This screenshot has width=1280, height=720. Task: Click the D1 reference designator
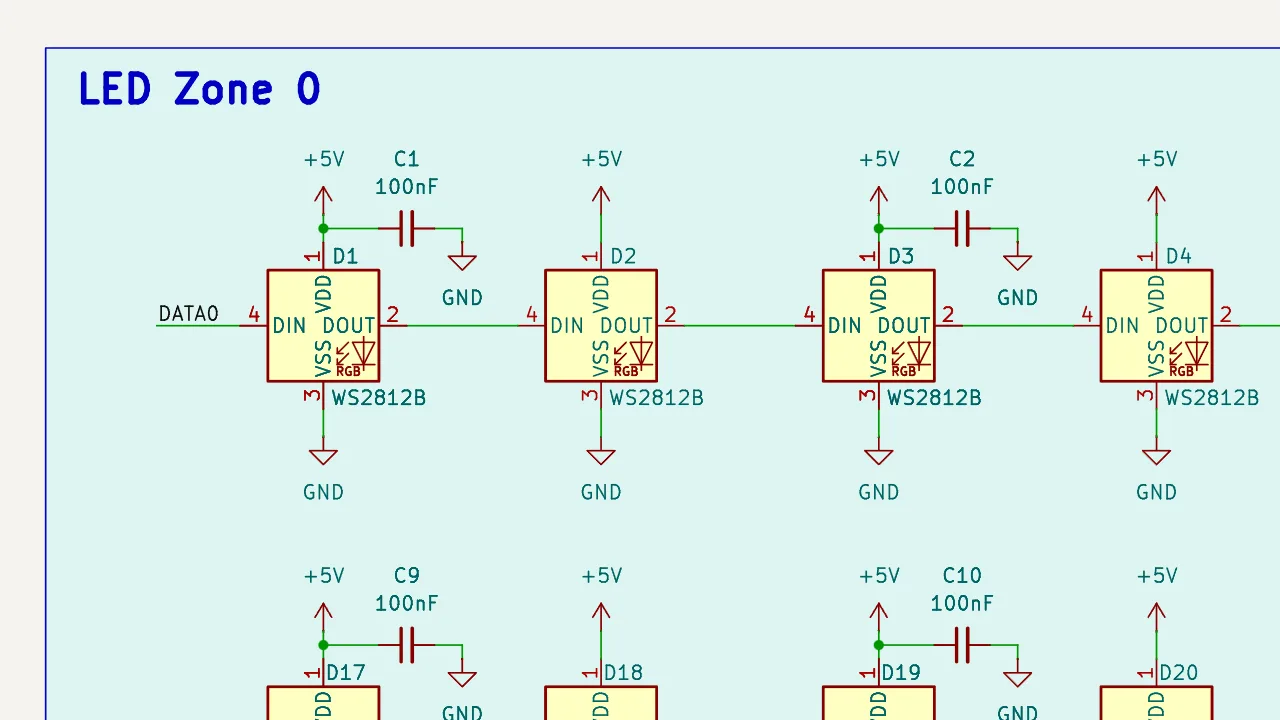pyautogui.click(x=345, y=257)
